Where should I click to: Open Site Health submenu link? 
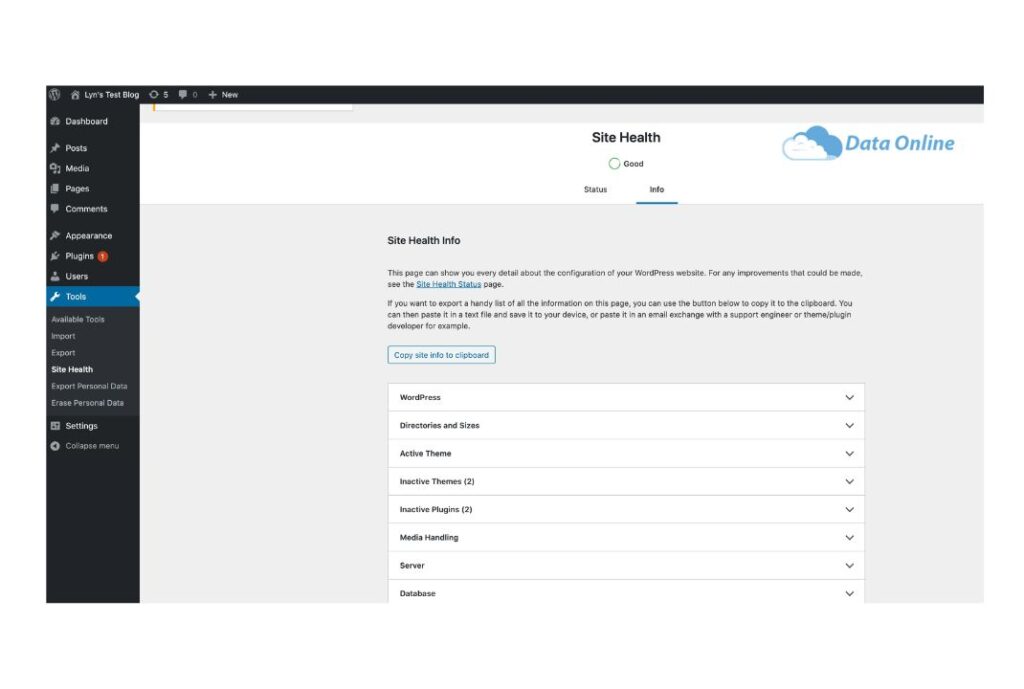pos(72,370)
